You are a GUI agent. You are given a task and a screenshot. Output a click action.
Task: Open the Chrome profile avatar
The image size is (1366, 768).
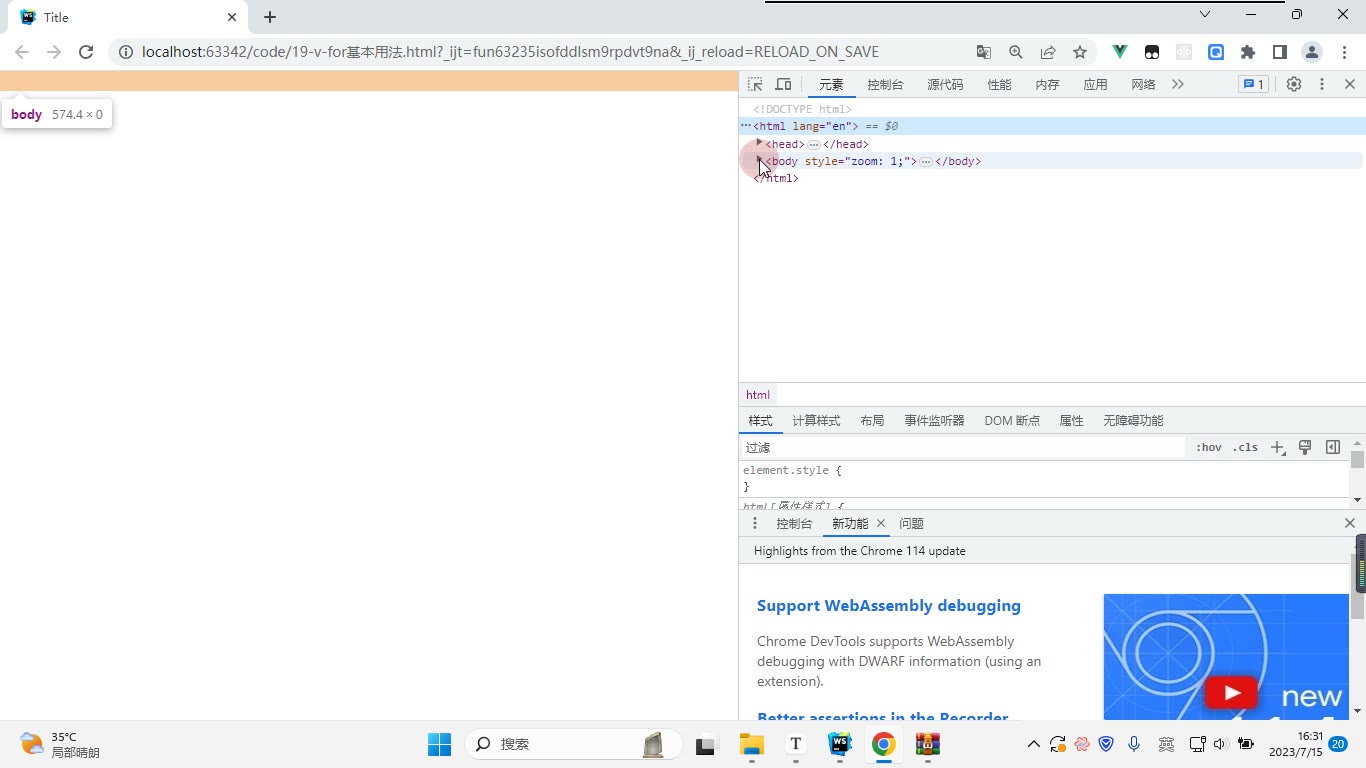click(1312, 52)
